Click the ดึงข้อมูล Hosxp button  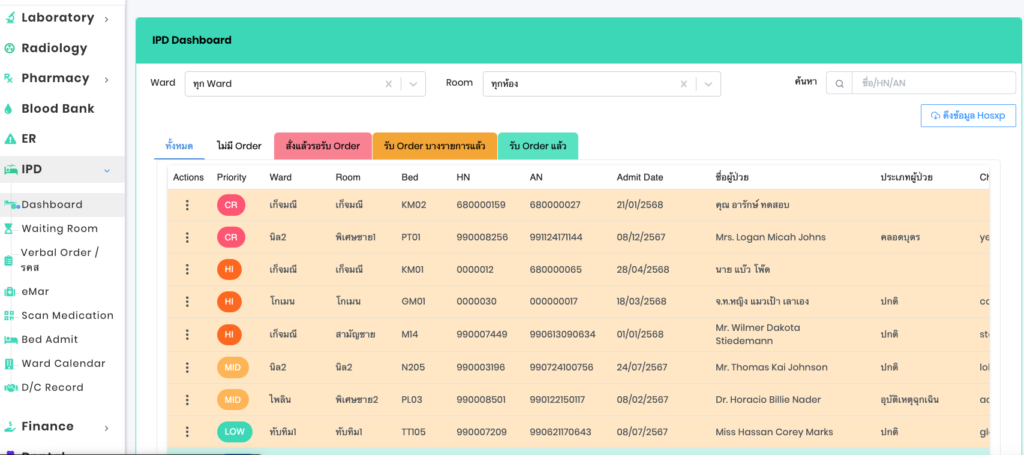point(968,115)
